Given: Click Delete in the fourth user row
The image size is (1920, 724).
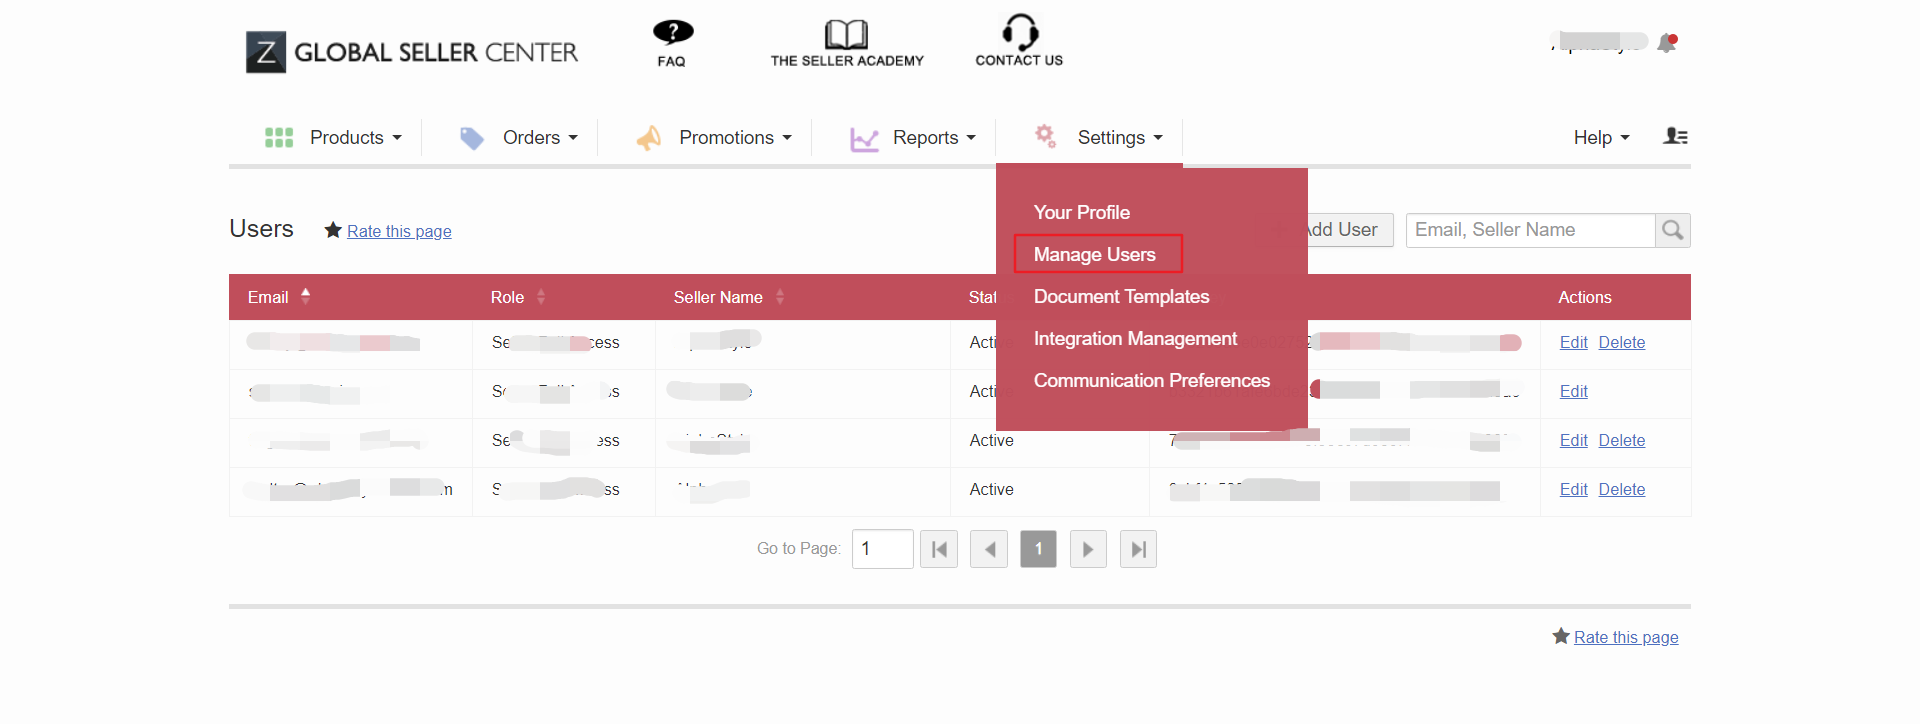Looking at the screenshot, I should coord(1622,489).
